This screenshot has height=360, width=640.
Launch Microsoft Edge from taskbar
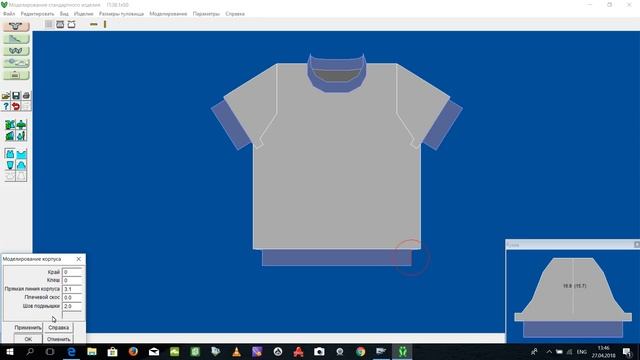point(71,351)
